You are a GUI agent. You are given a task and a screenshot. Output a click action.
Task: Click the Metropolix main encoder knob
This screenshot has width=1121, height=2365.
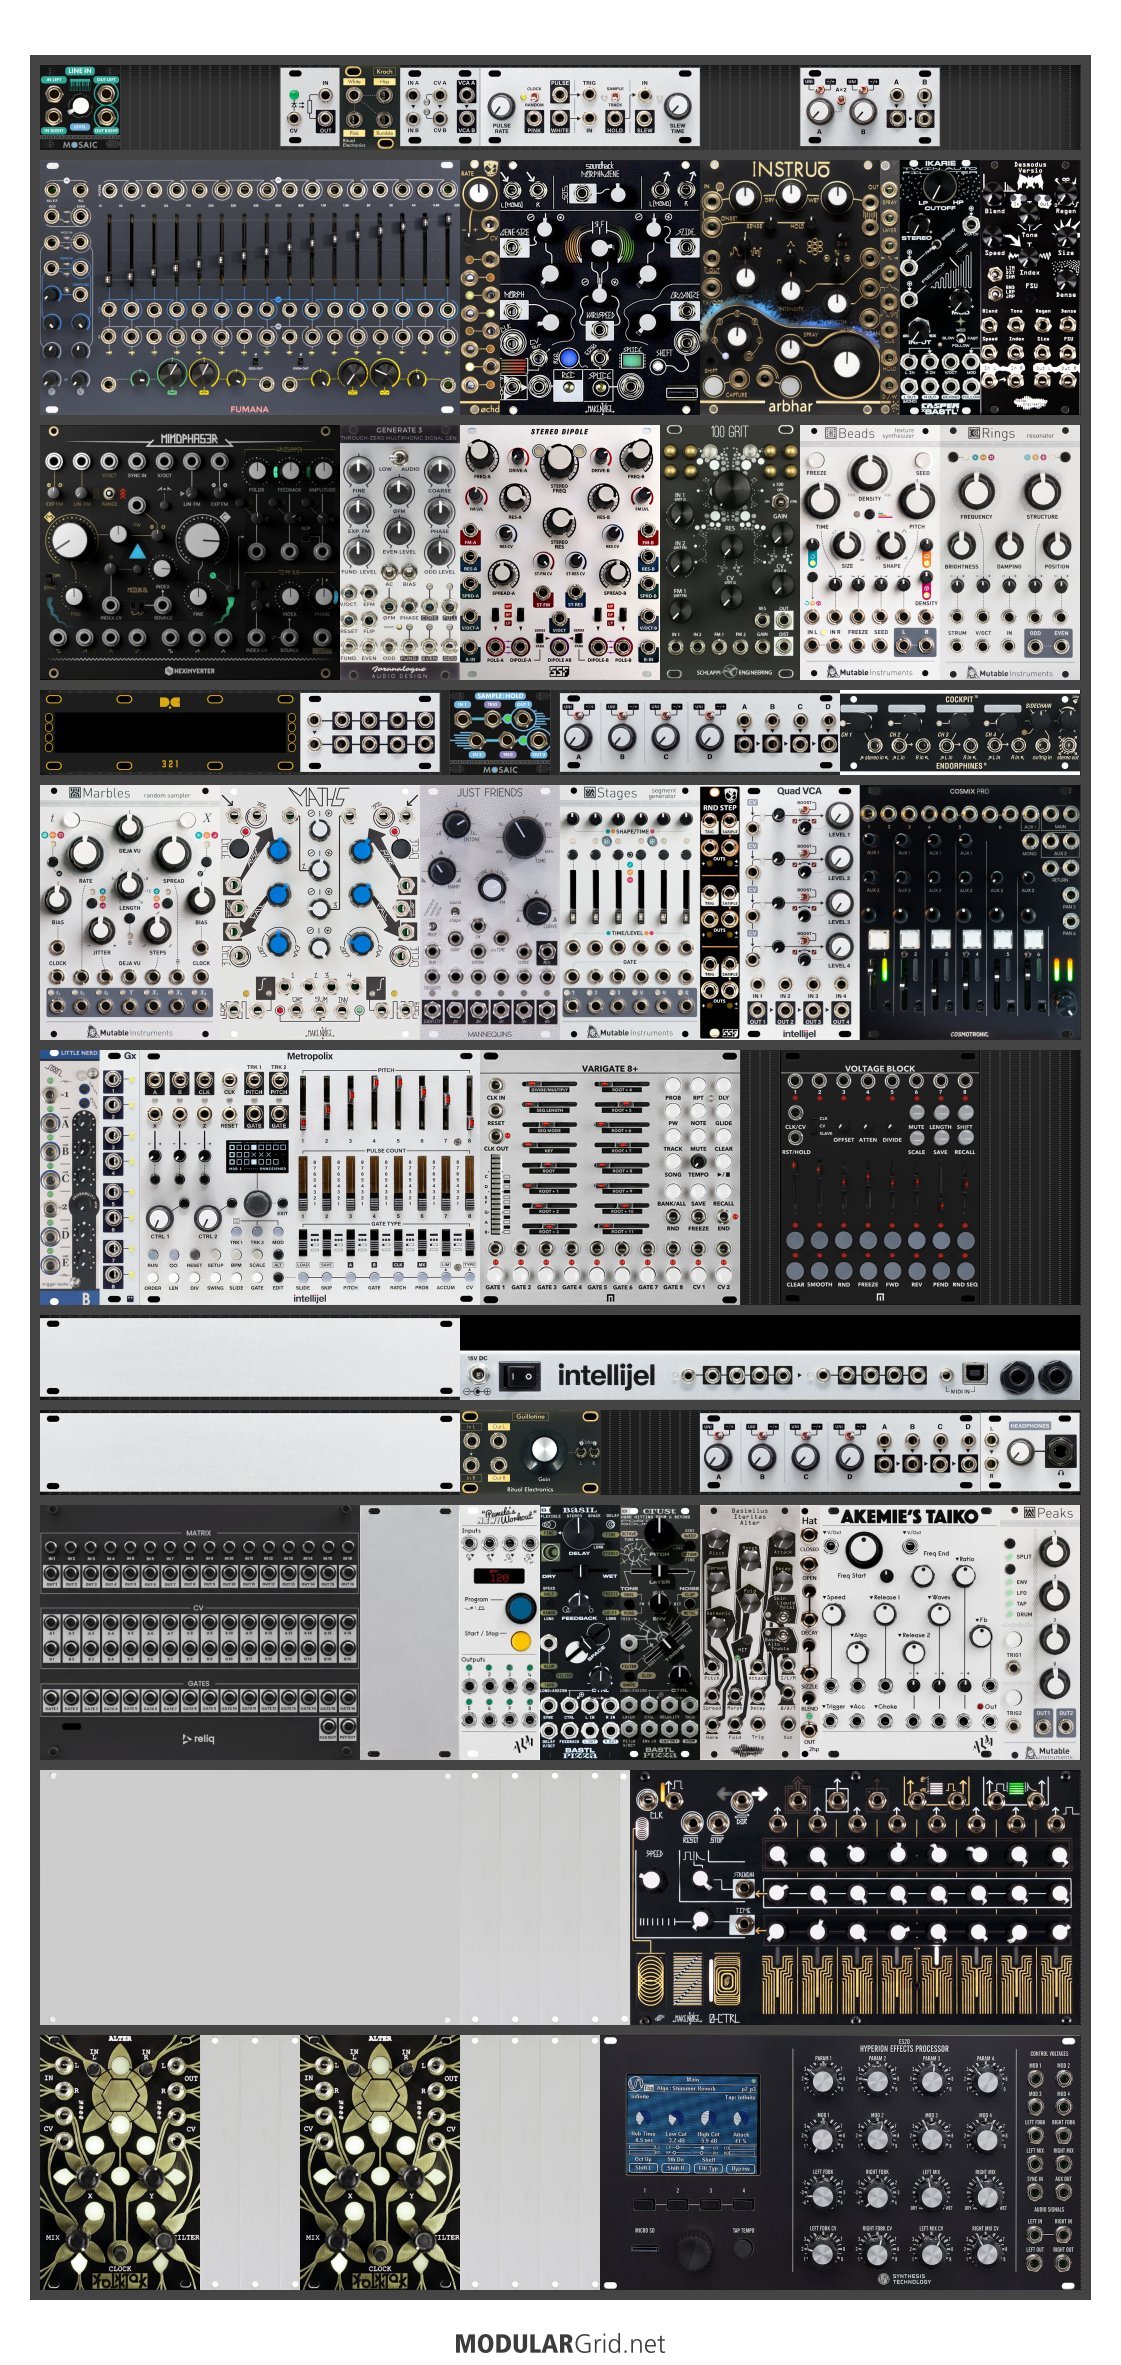click(x=257, y=1202)
